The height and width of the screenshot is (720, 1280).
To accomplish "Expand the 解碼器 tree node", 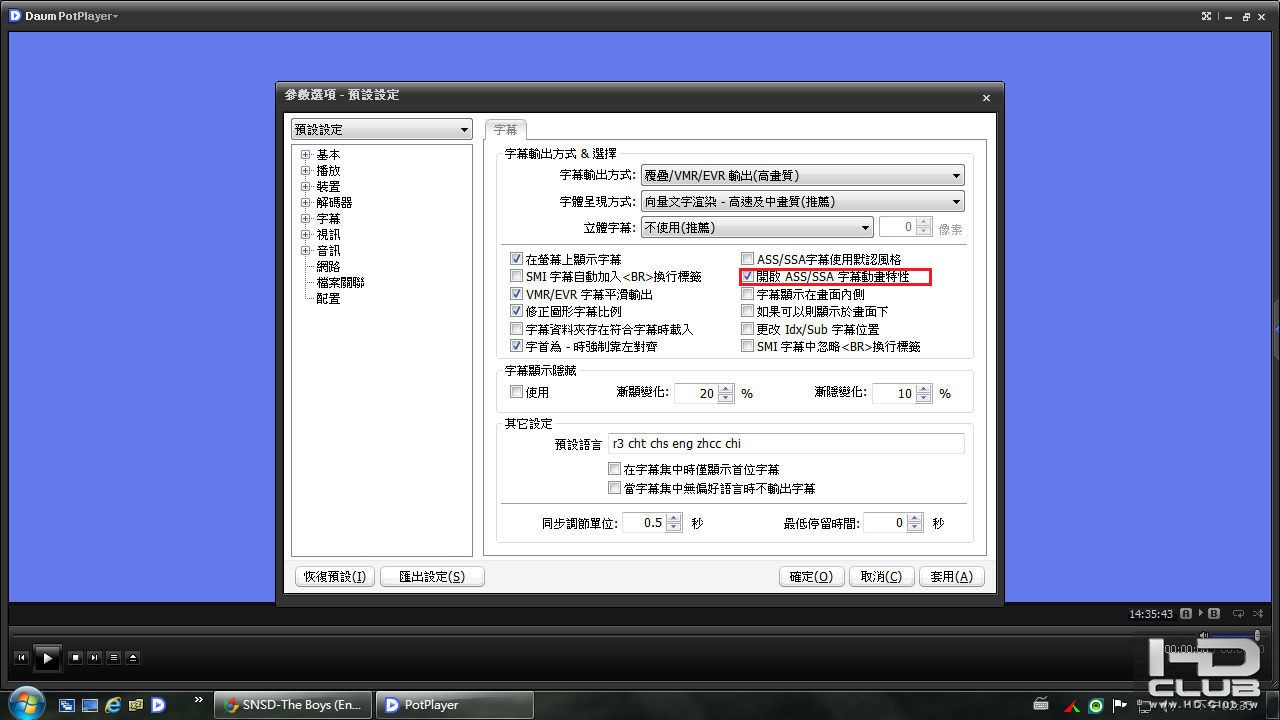I will 306,203.
